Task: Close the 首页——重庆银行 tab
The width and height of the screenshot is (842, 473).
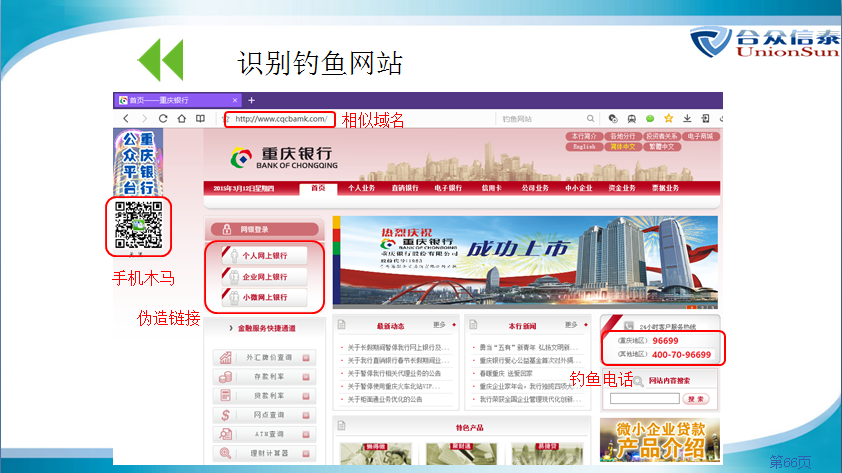Action: [x=235, y=100]
